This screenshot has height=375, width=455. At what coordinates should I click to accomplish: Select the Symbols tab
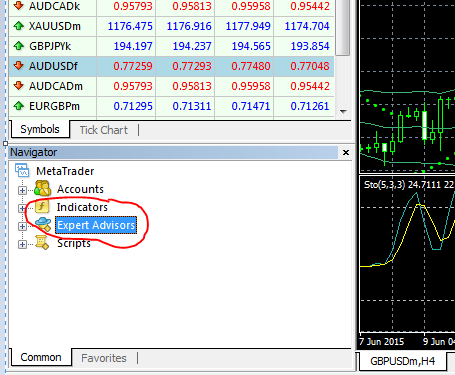coord(40,129)
